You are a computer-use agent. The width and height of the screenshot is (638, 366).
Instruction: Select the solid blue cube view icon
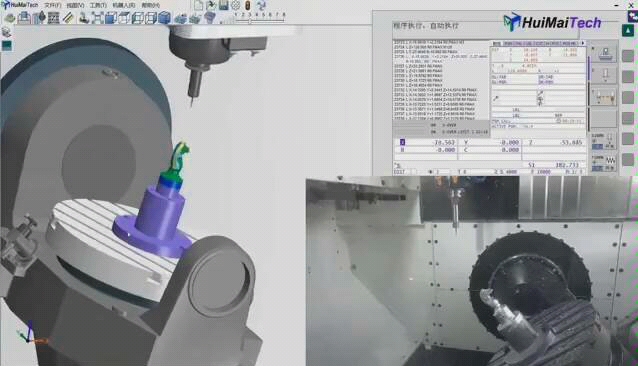pyautogui.click(x=164, y=18)
